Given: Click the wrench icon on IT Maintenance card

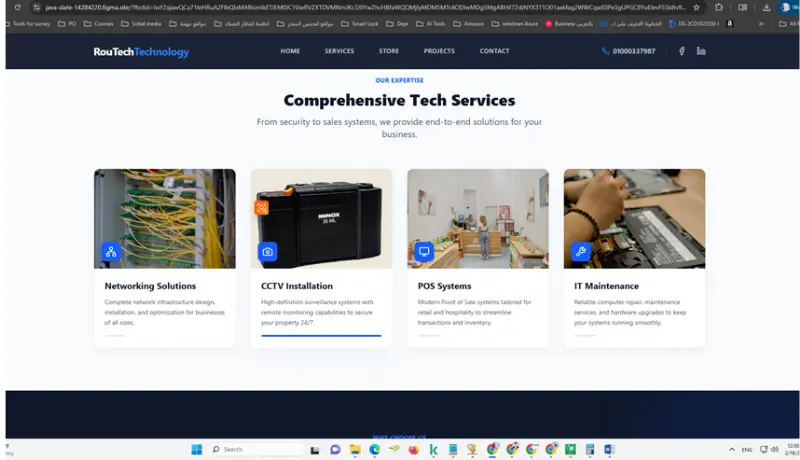Looking at the screenshot, I should coord(581,251).
